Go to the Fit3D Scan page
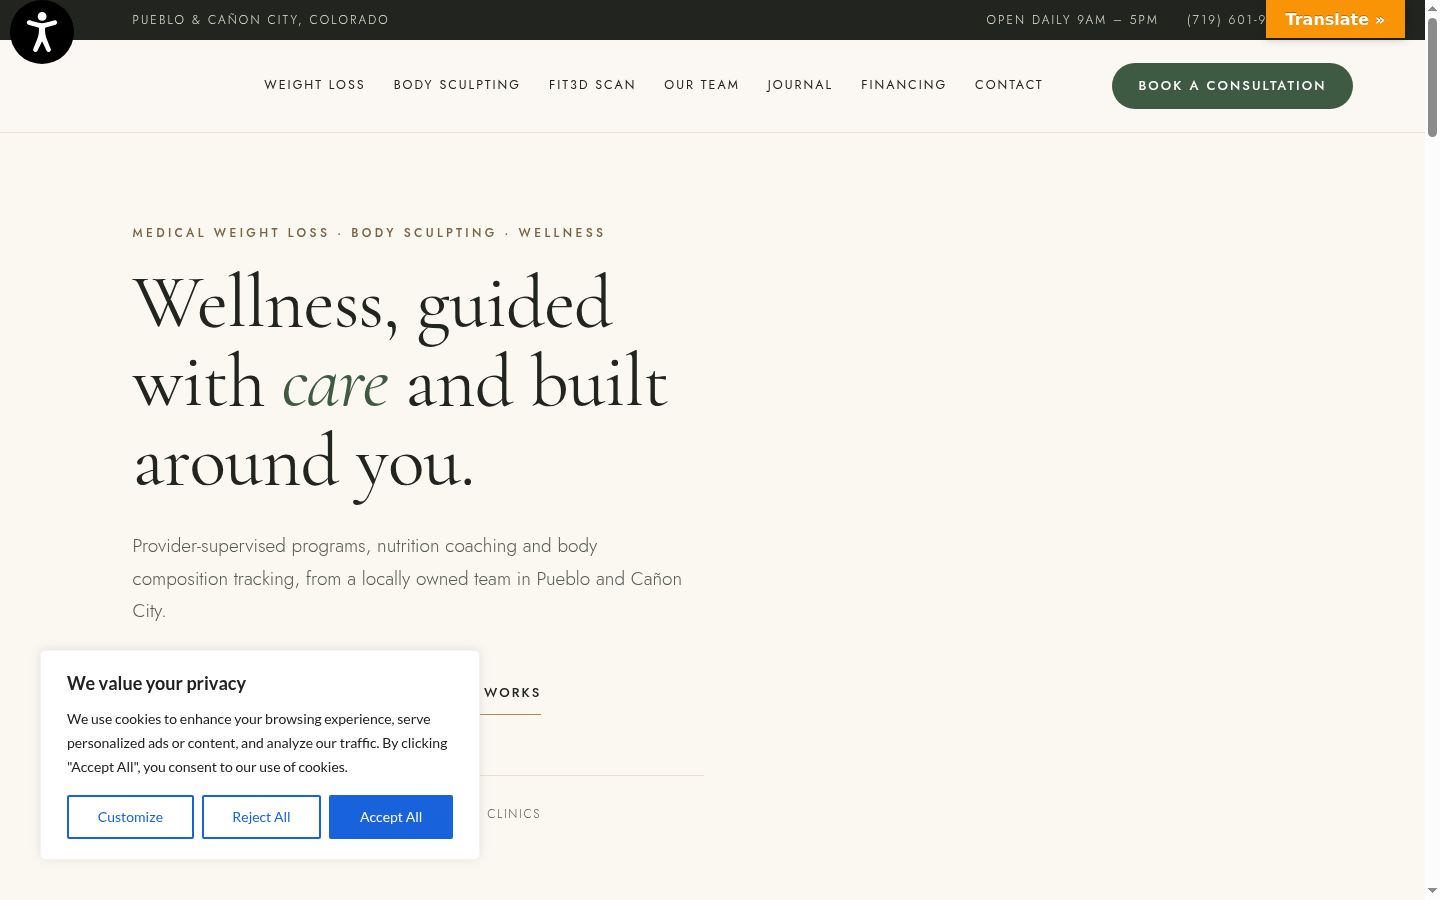 (x=592, y=85)
